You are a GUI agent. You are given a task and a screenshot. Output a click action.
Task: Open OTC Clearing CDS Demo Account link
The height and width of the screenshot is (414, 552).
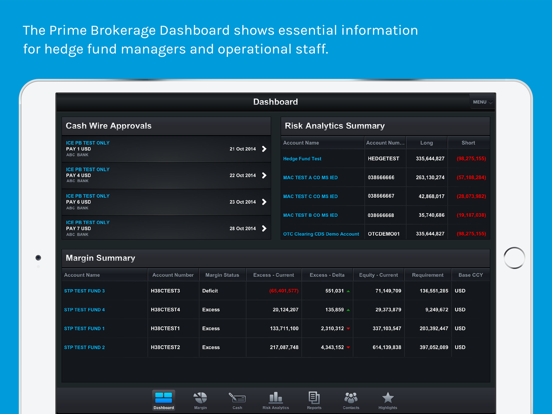click(321, 234)
